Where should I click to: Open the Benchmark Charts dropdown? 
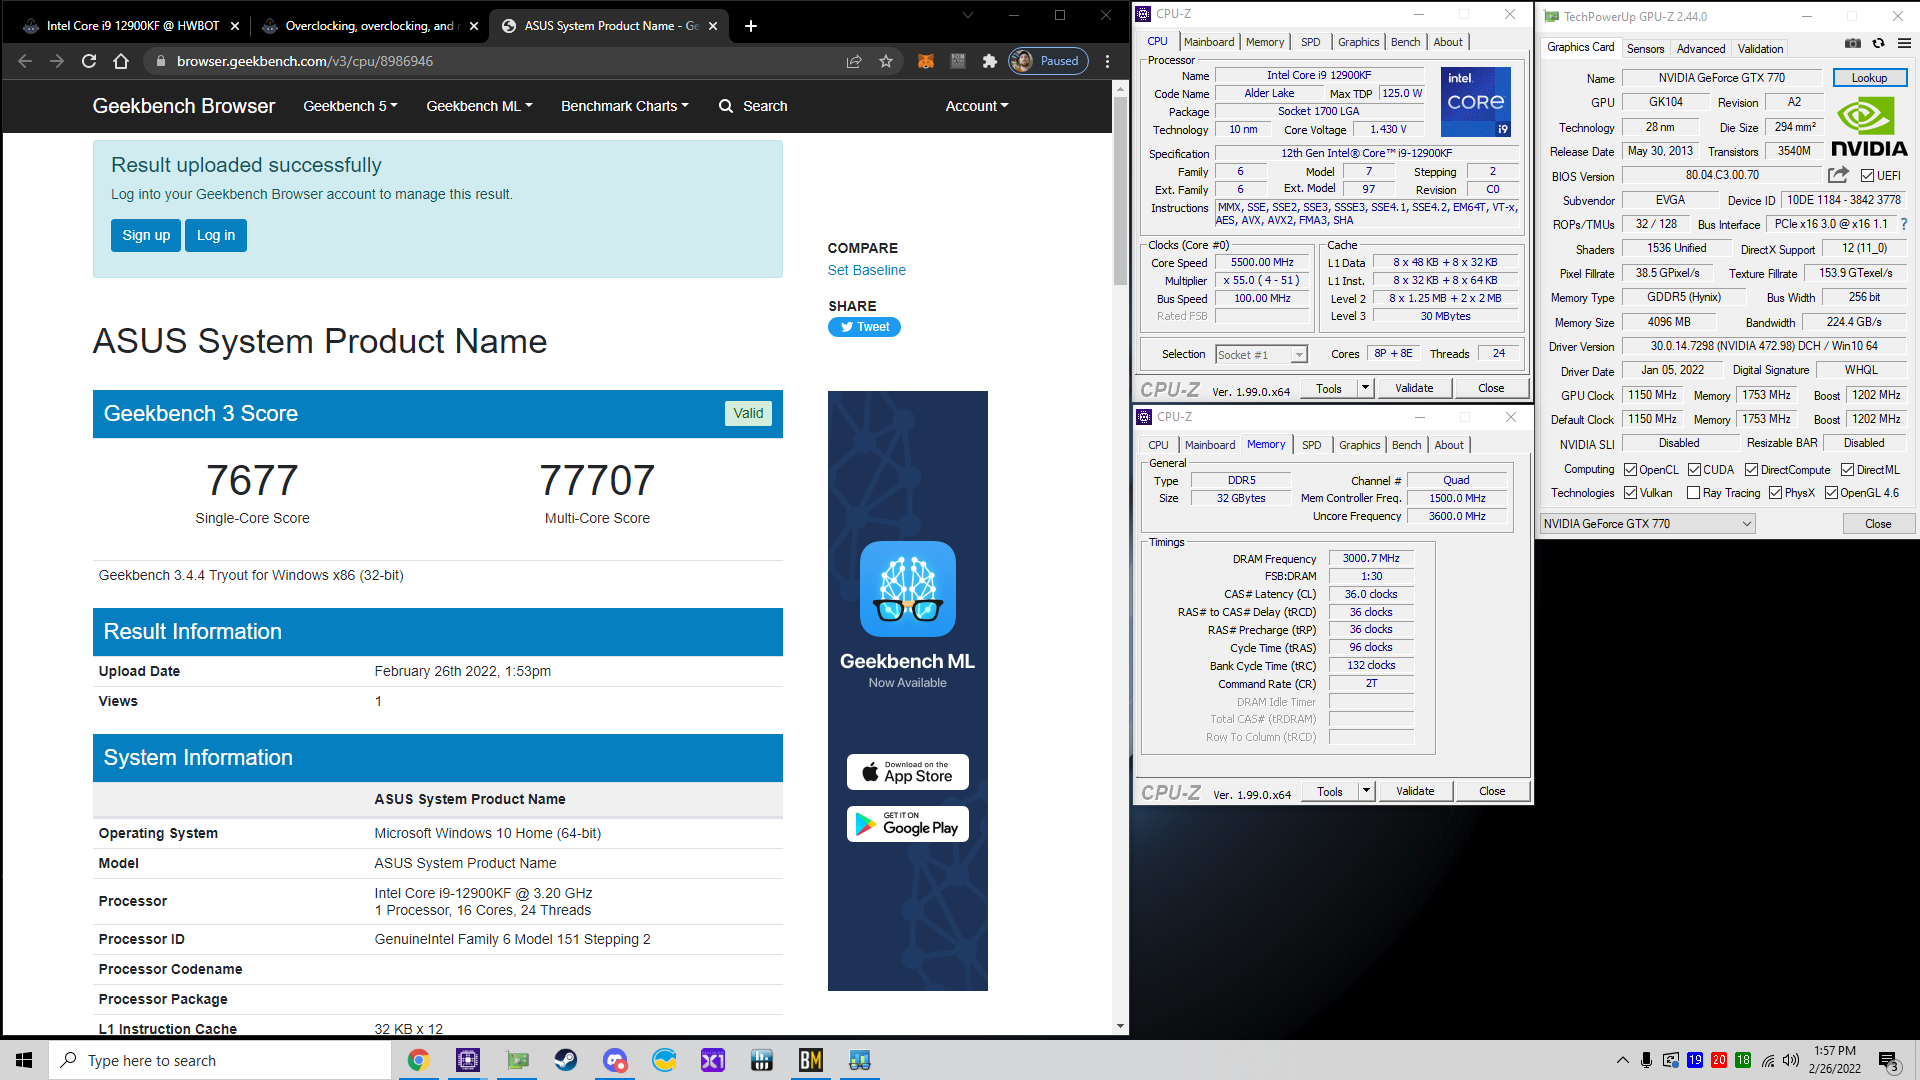[624, 106]
